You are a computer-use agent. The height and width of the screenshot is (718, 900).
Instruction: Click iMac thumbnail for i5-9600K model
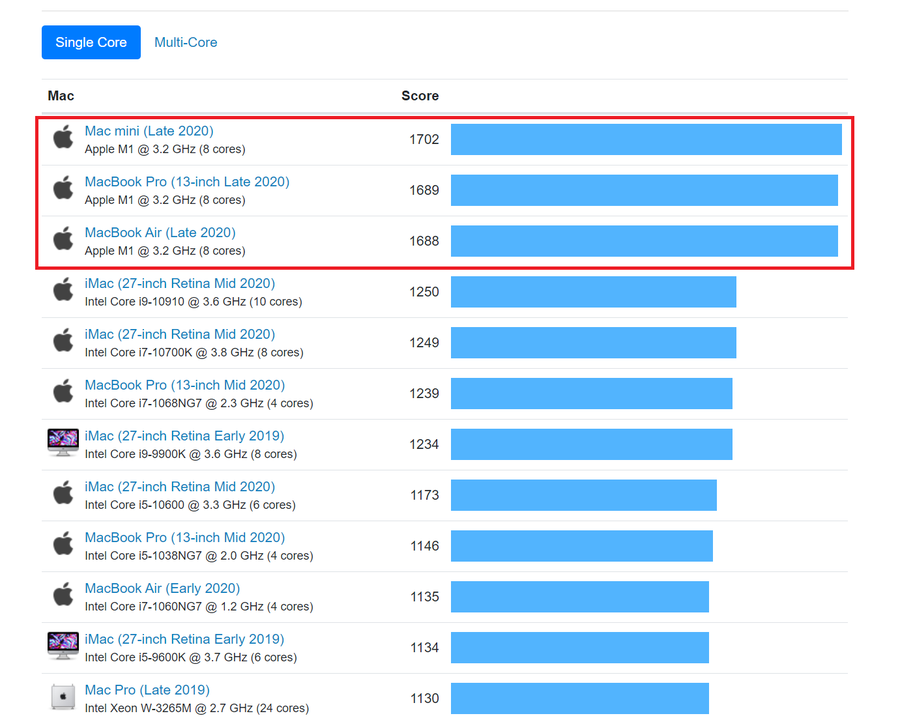63,646
